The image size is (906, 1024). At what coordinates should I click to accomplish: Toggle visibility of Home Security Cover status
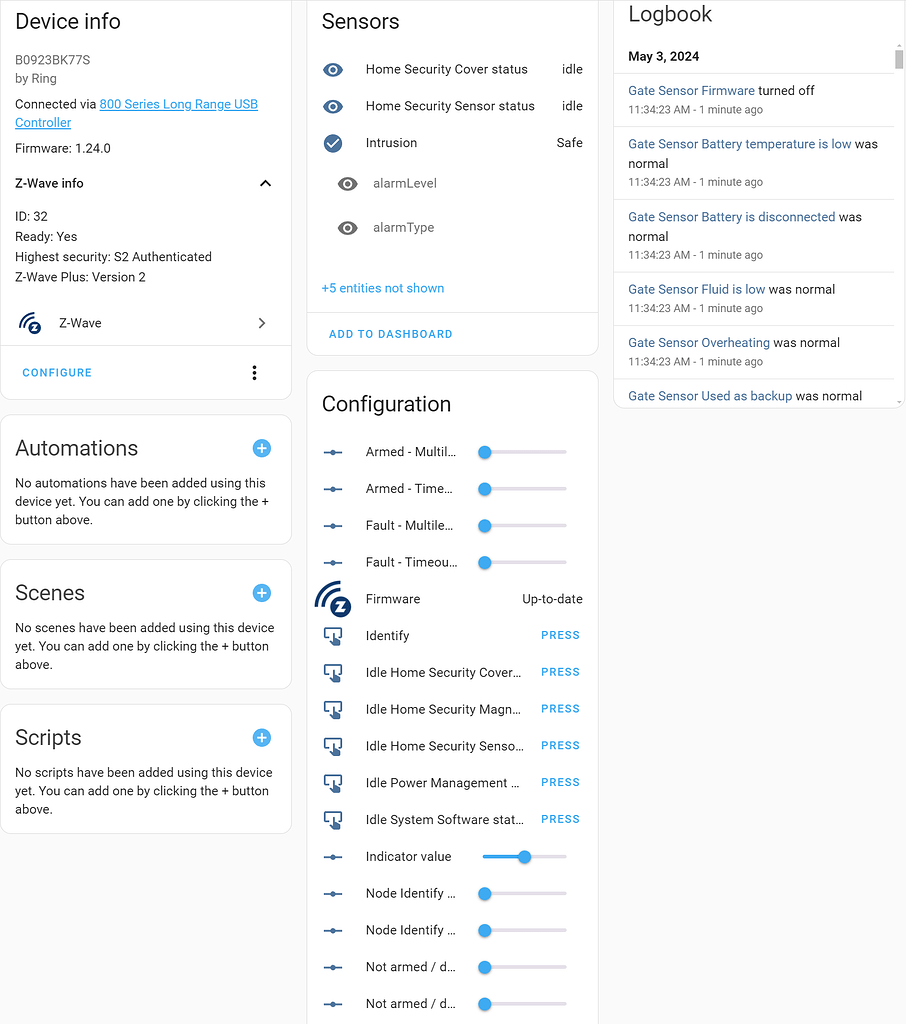pos(332,69)
